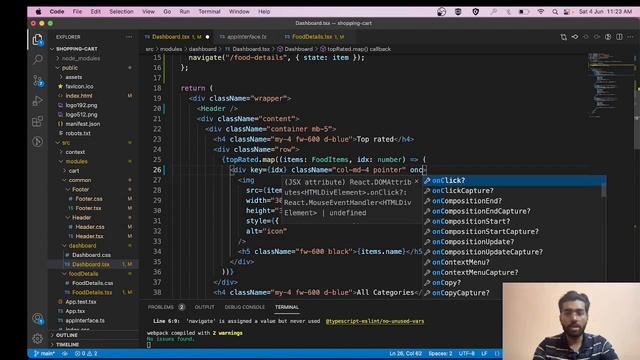Open the Terminal panel tab
The width and height of the screenshot is (640, 360).
point(287,307)
